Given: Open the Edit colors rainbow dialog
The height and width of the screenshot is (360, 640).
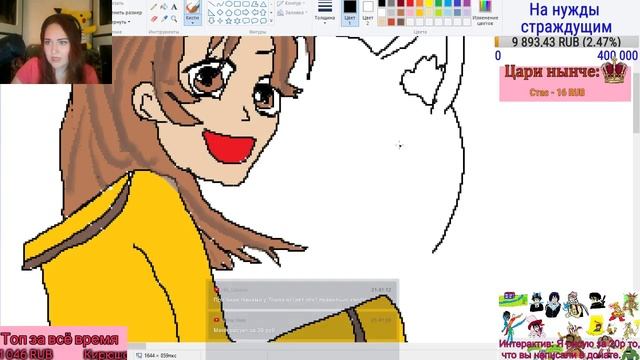Looking at the screenshot, I should tap(485, 12).
